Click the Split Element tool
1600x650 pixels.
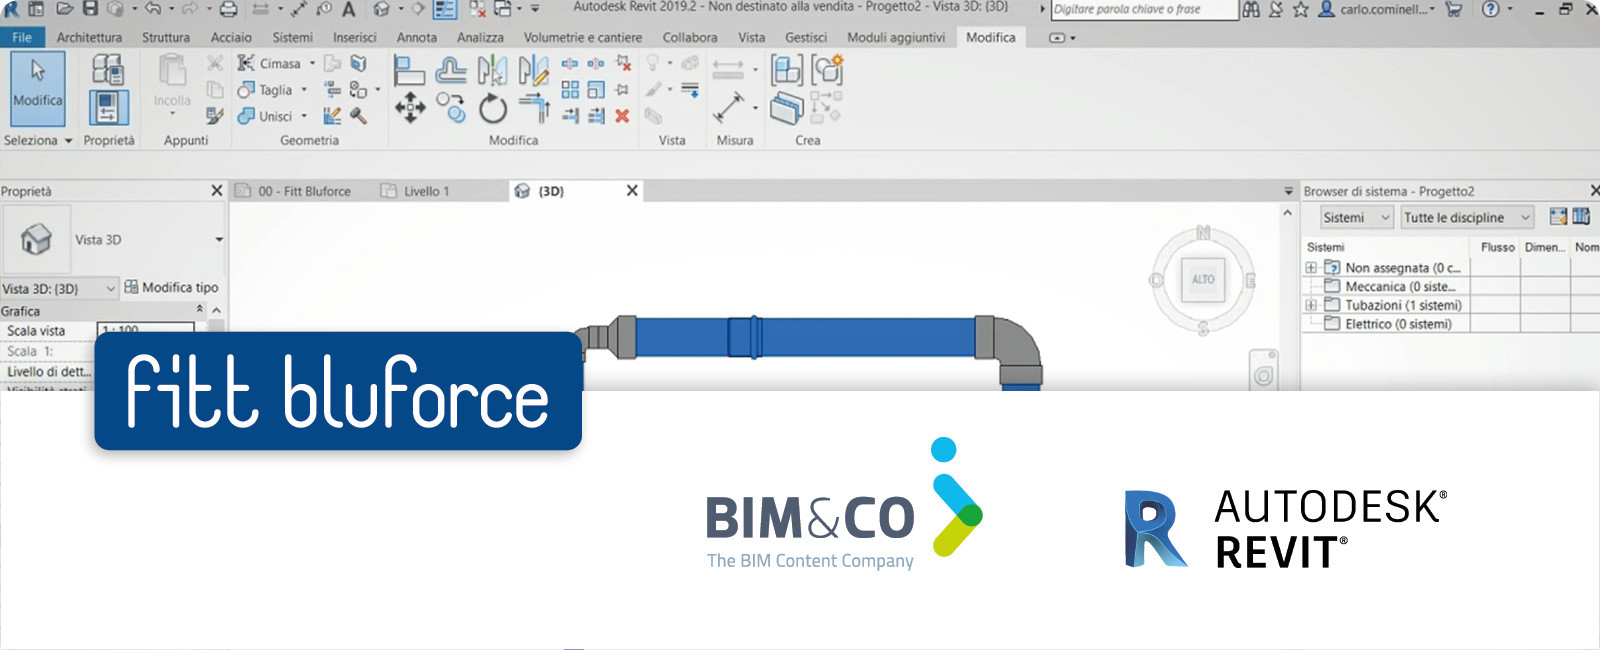coord(570,64)
